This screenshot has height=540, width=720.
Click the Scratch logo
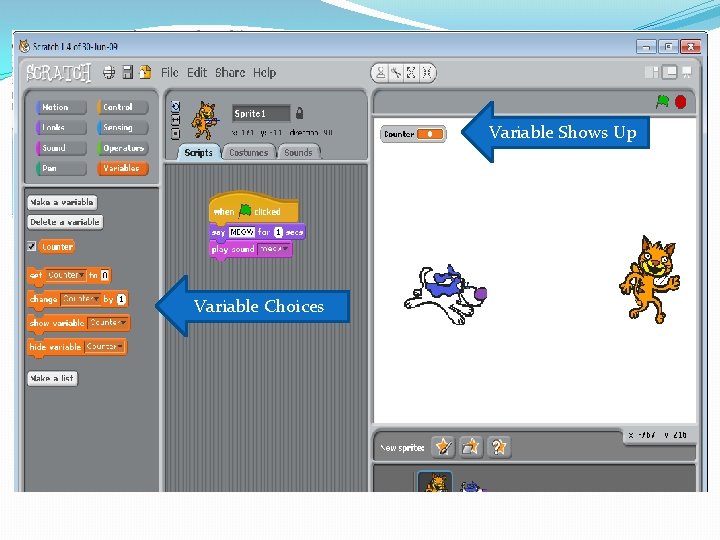click(x=58, y=73)
